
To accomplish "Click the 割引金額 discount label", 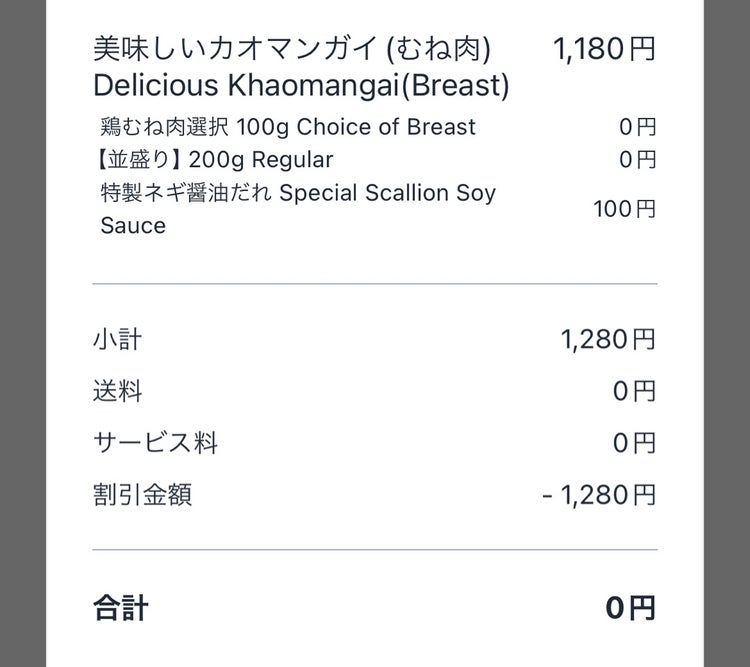I will pos(142,494).
